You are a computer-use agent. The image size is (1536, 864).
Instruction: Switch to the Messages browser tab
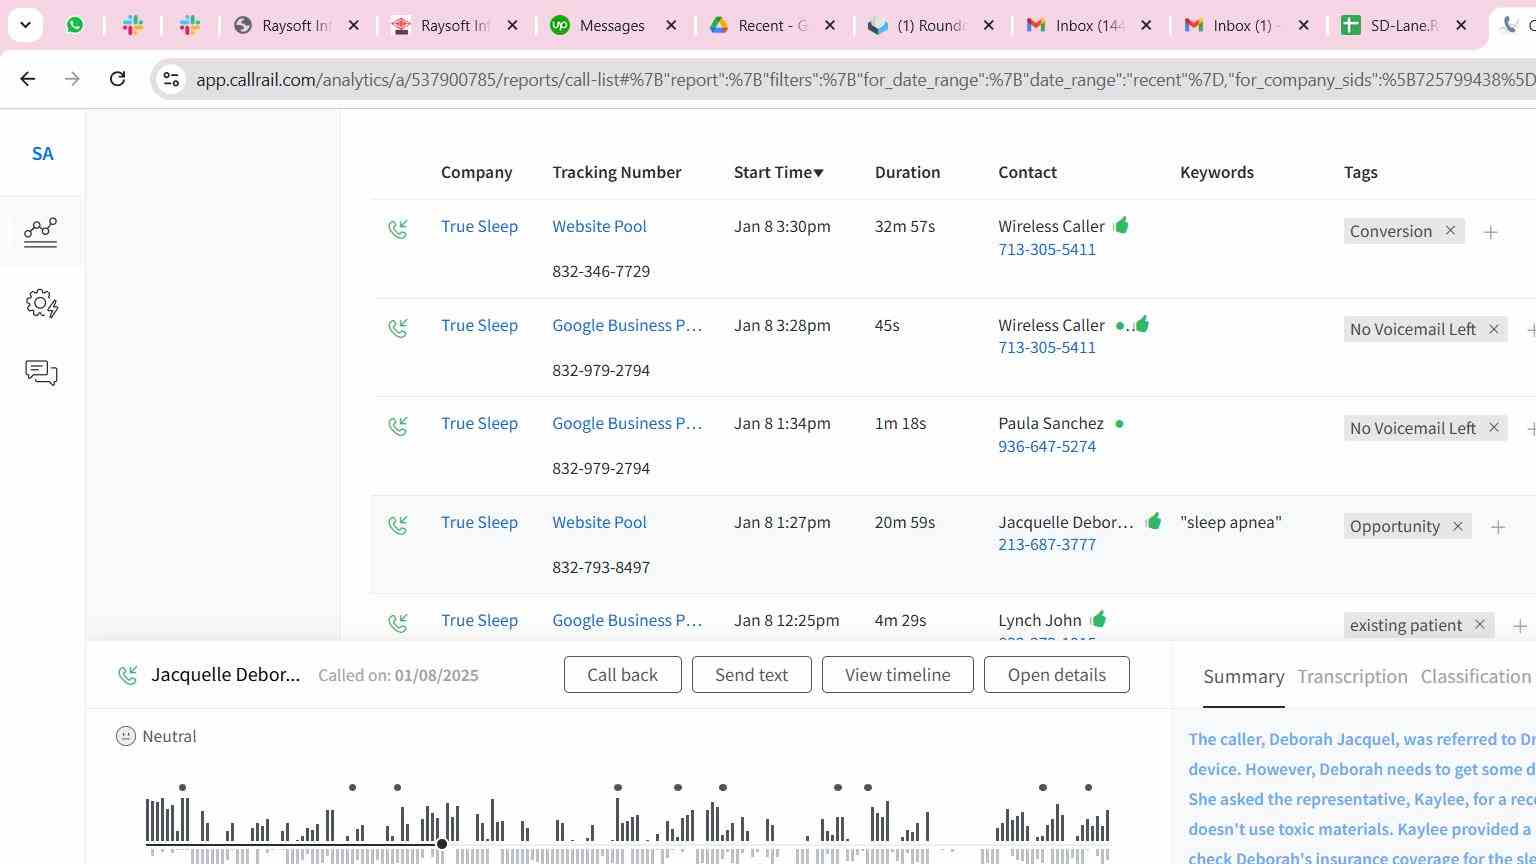tap(611, 25)
